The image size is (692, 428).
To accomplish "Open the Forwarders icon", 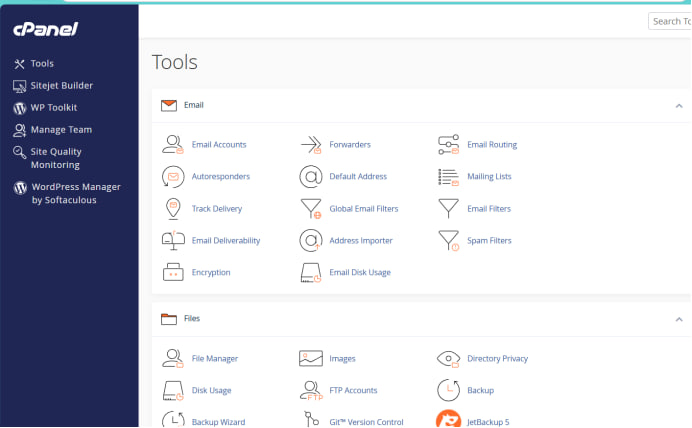I will pos(311,145).
